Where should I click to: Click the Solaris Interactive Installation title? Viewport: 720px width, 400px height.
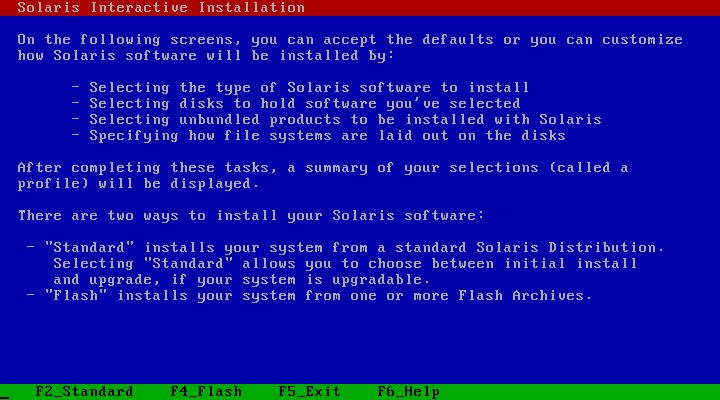(161, 7)
